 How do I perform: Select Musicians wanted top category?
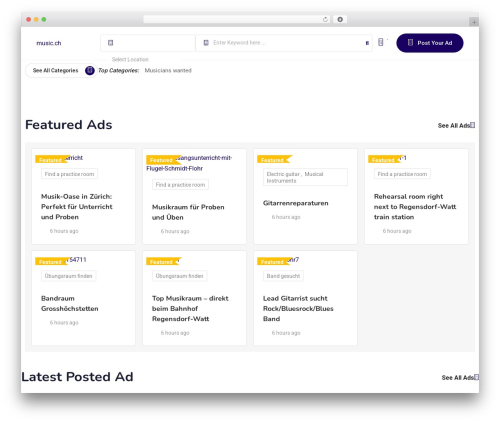168,70
